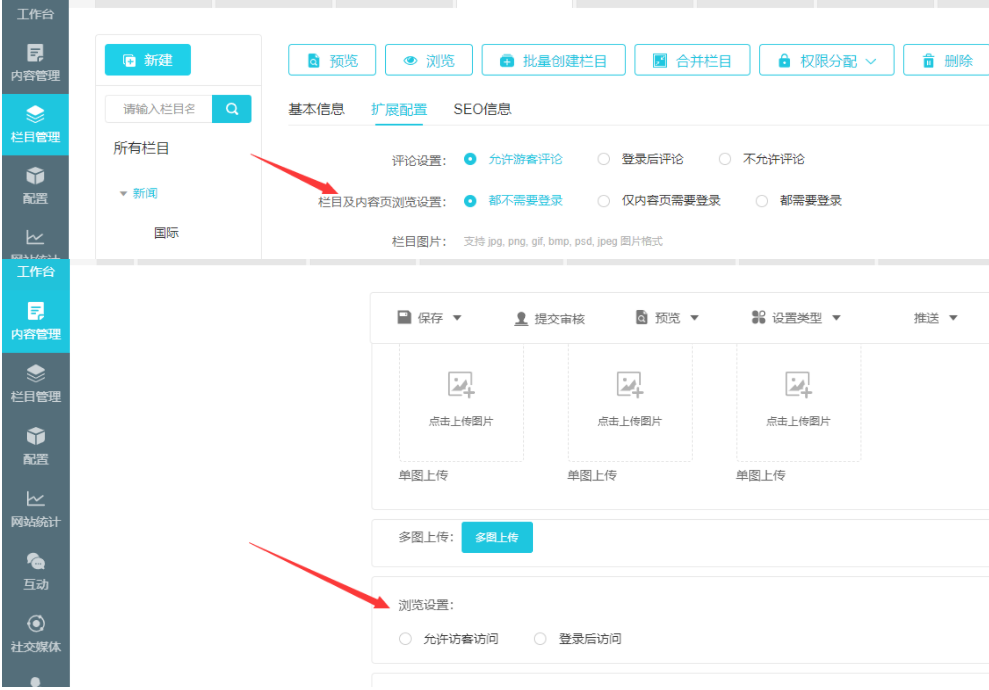Collapse the 新闻 tree node arrow
The width and height of the screenshot is (989, 690).
tap(124, 194)
